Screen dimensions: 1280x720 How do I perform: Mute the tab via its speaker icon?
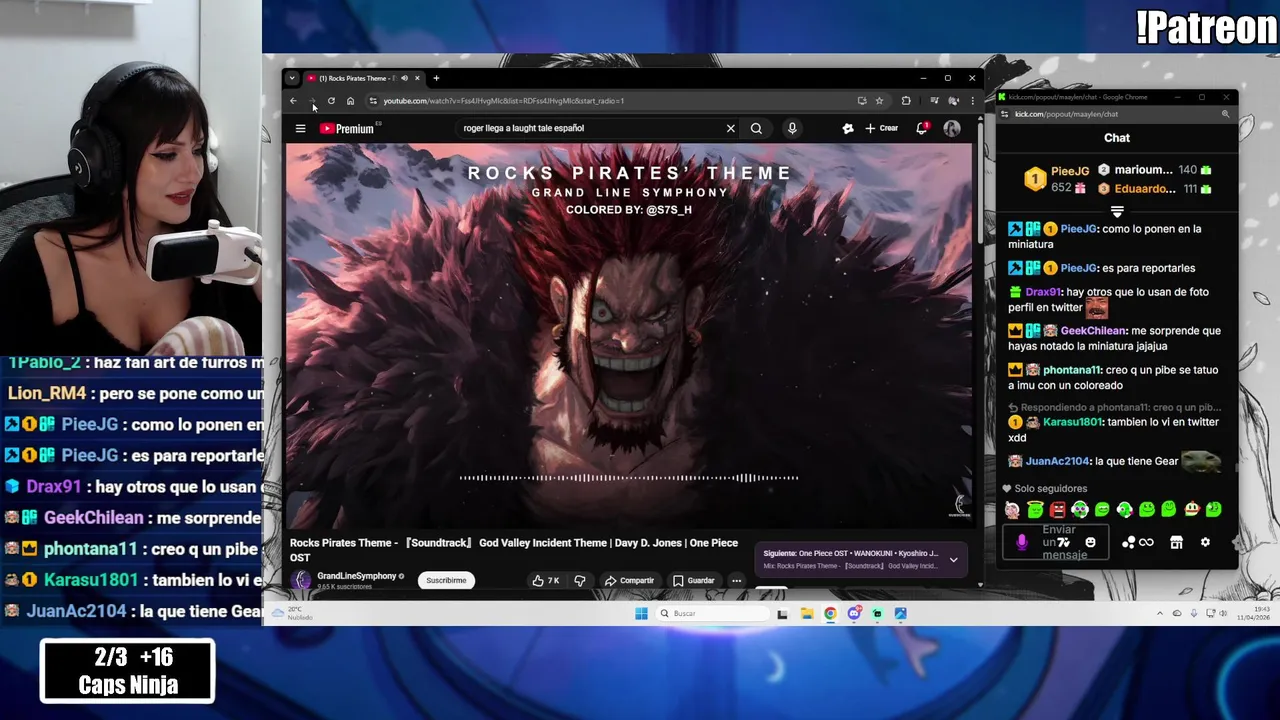(x=404, y=78)
